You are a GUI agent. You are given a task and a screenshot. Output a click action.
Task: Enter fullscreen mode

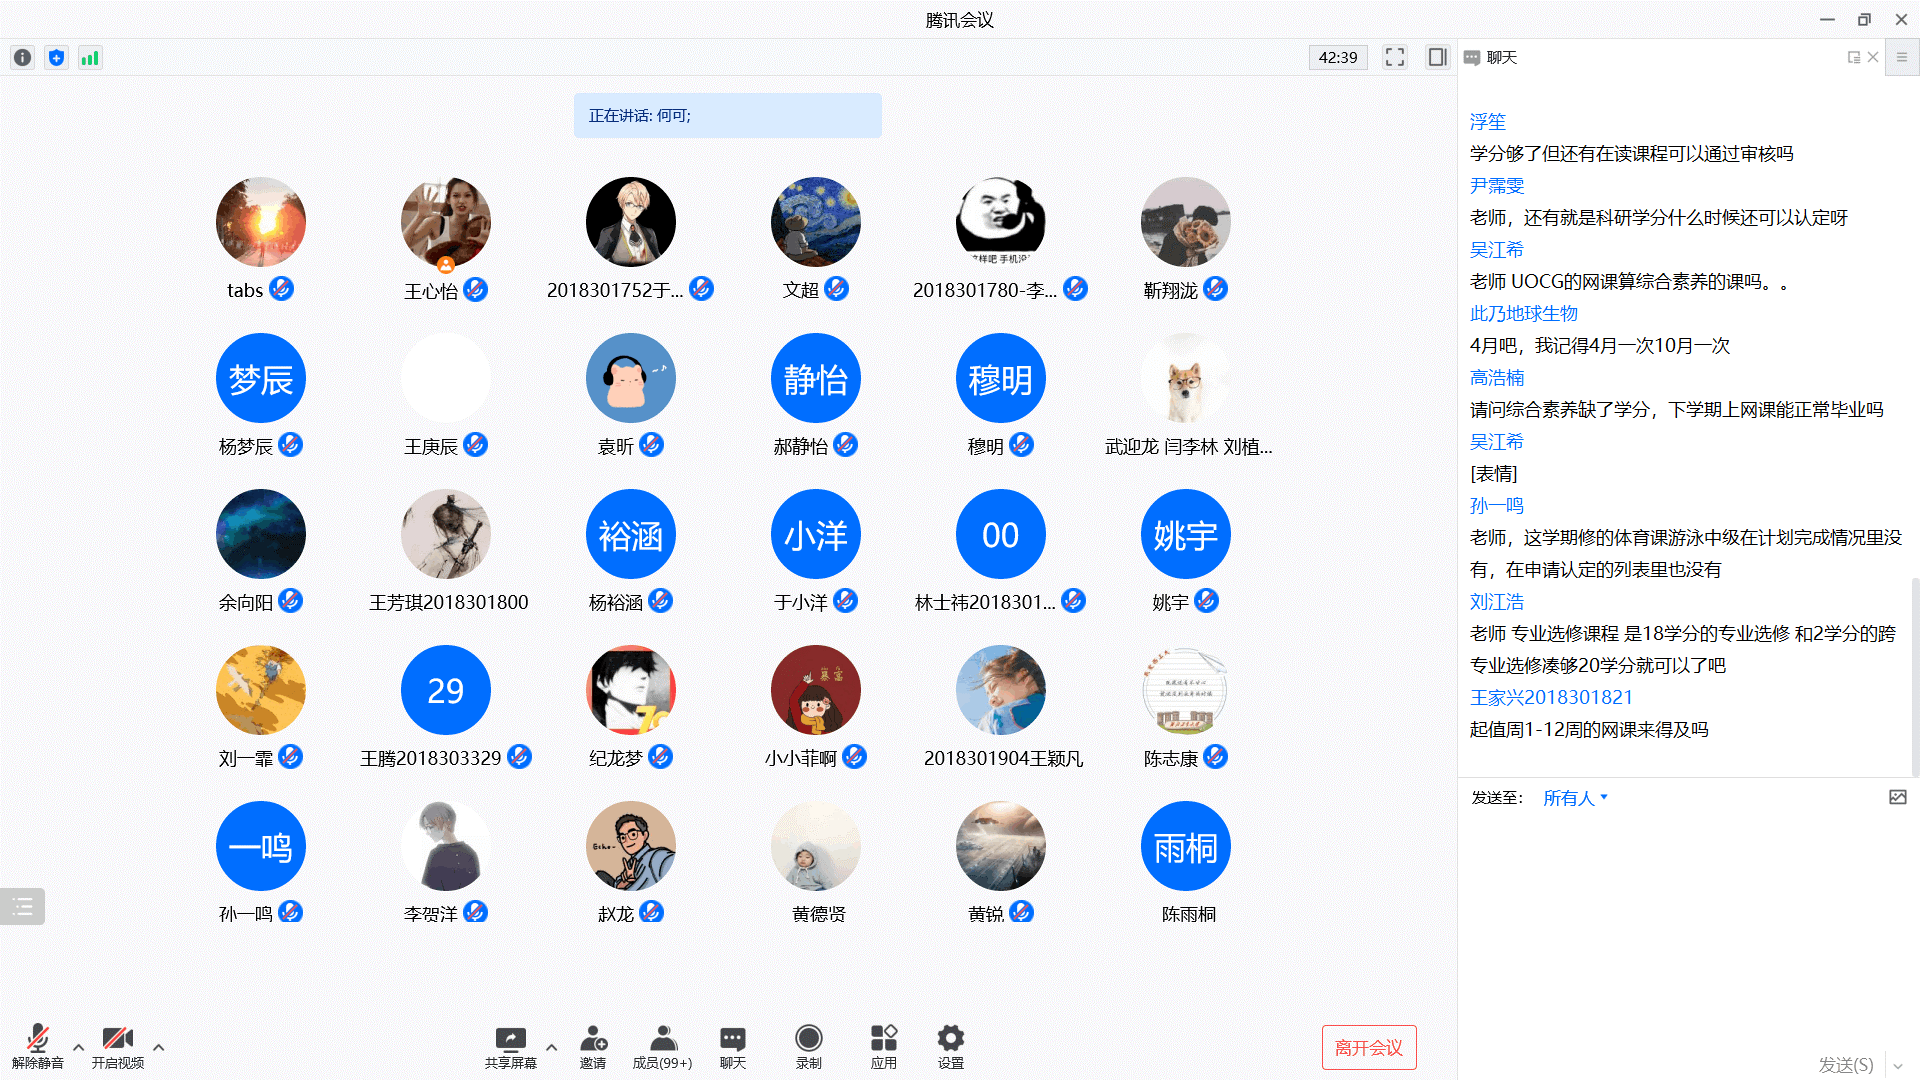[1395, 57]
